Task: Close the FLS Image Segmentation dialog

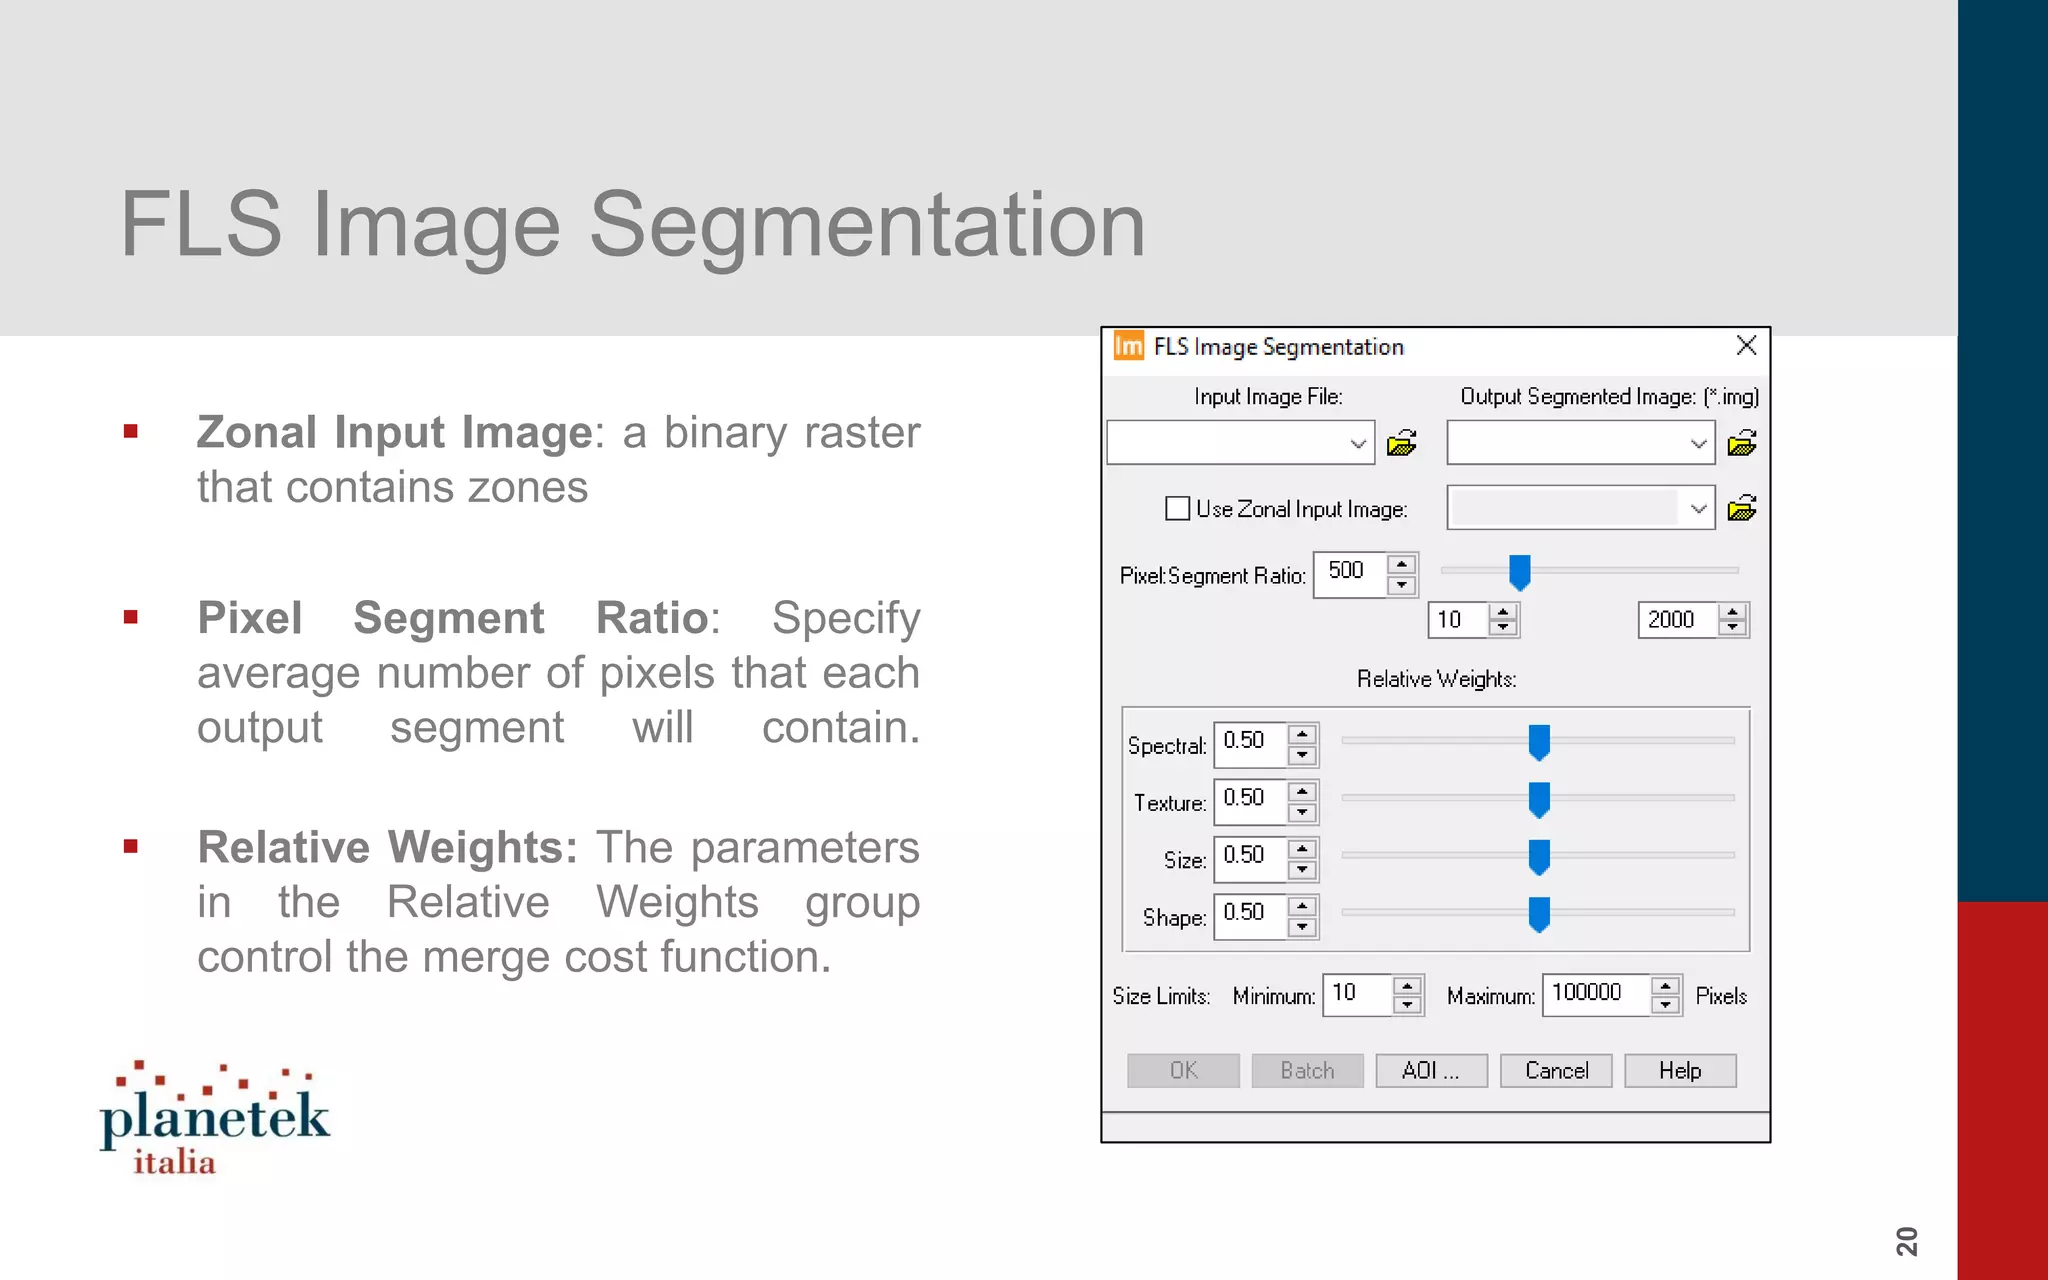Action: coord(1746,346)
